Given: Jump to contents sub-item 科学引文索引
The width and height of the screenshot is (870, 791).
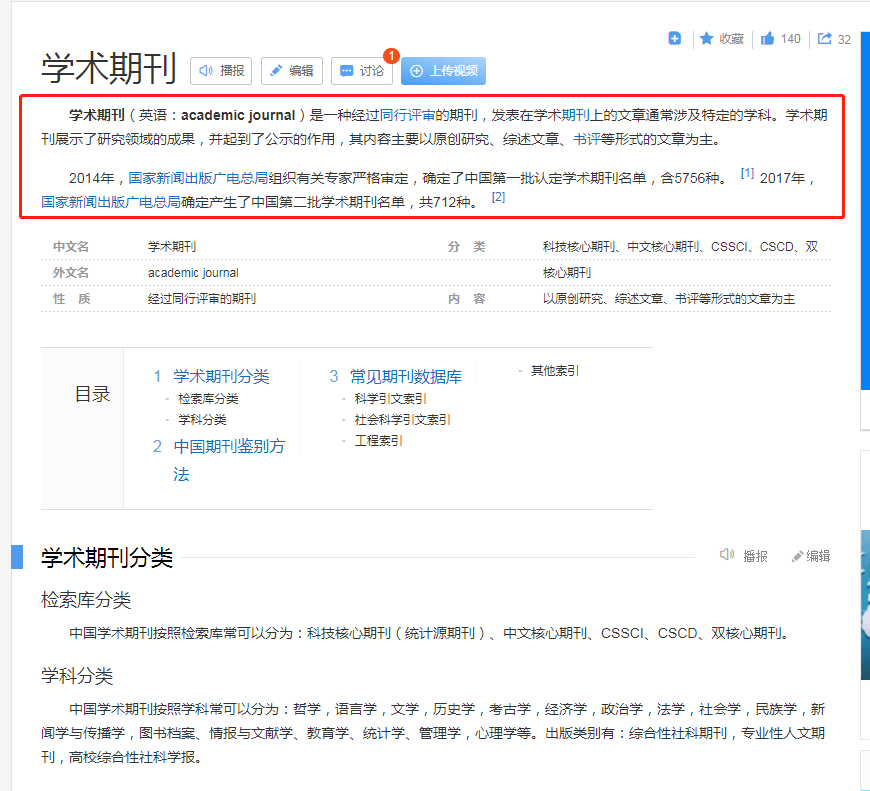Looking at the screenshot, I should click(x=390, y=399).
